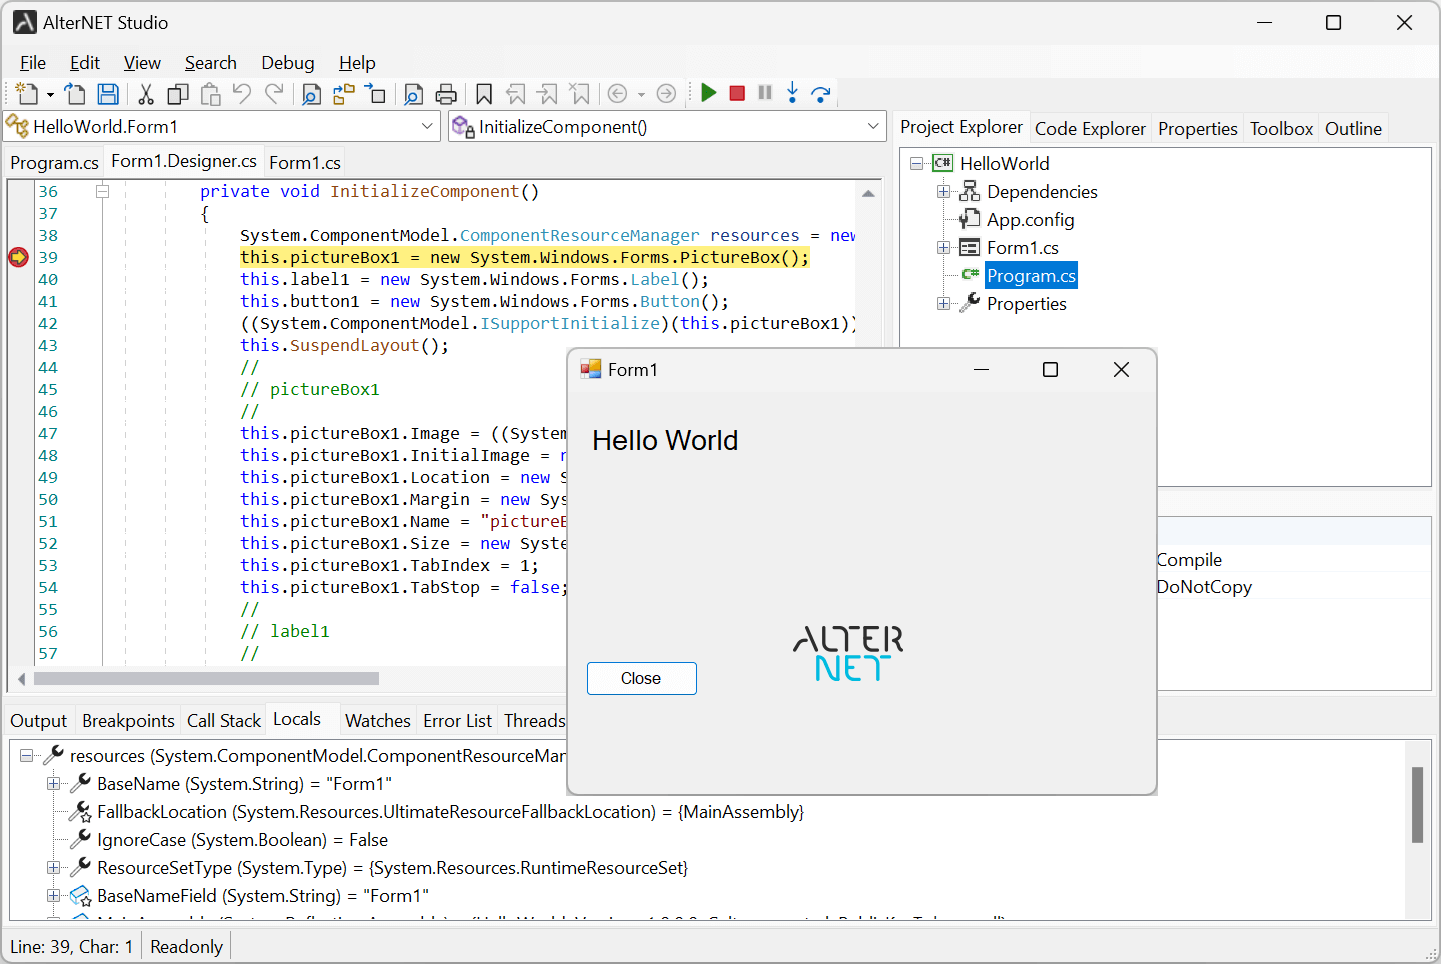Click the Clear all bookmarks icon

580,94
